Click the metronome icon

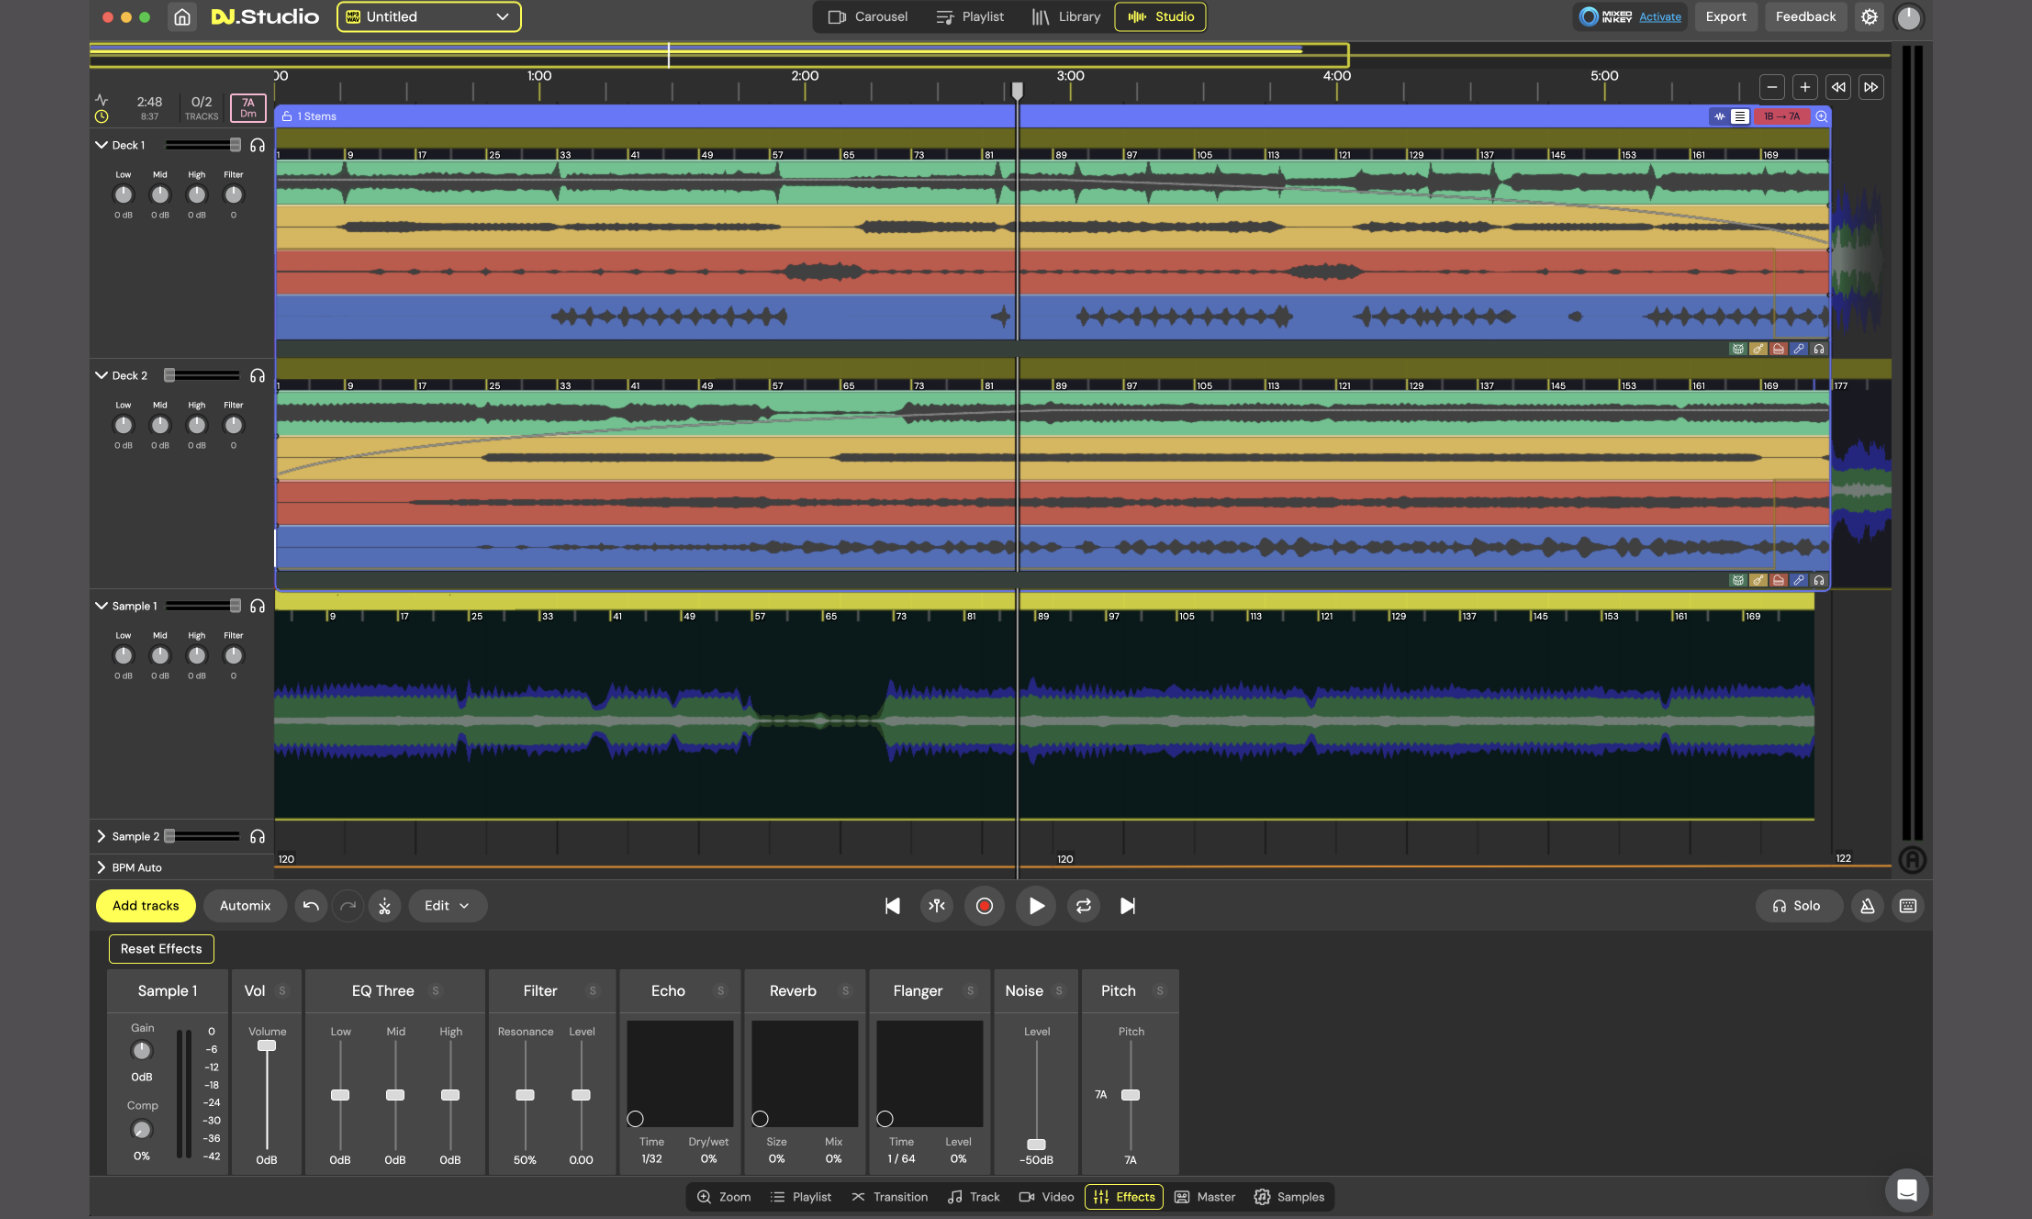click(x=1867, y=906)
